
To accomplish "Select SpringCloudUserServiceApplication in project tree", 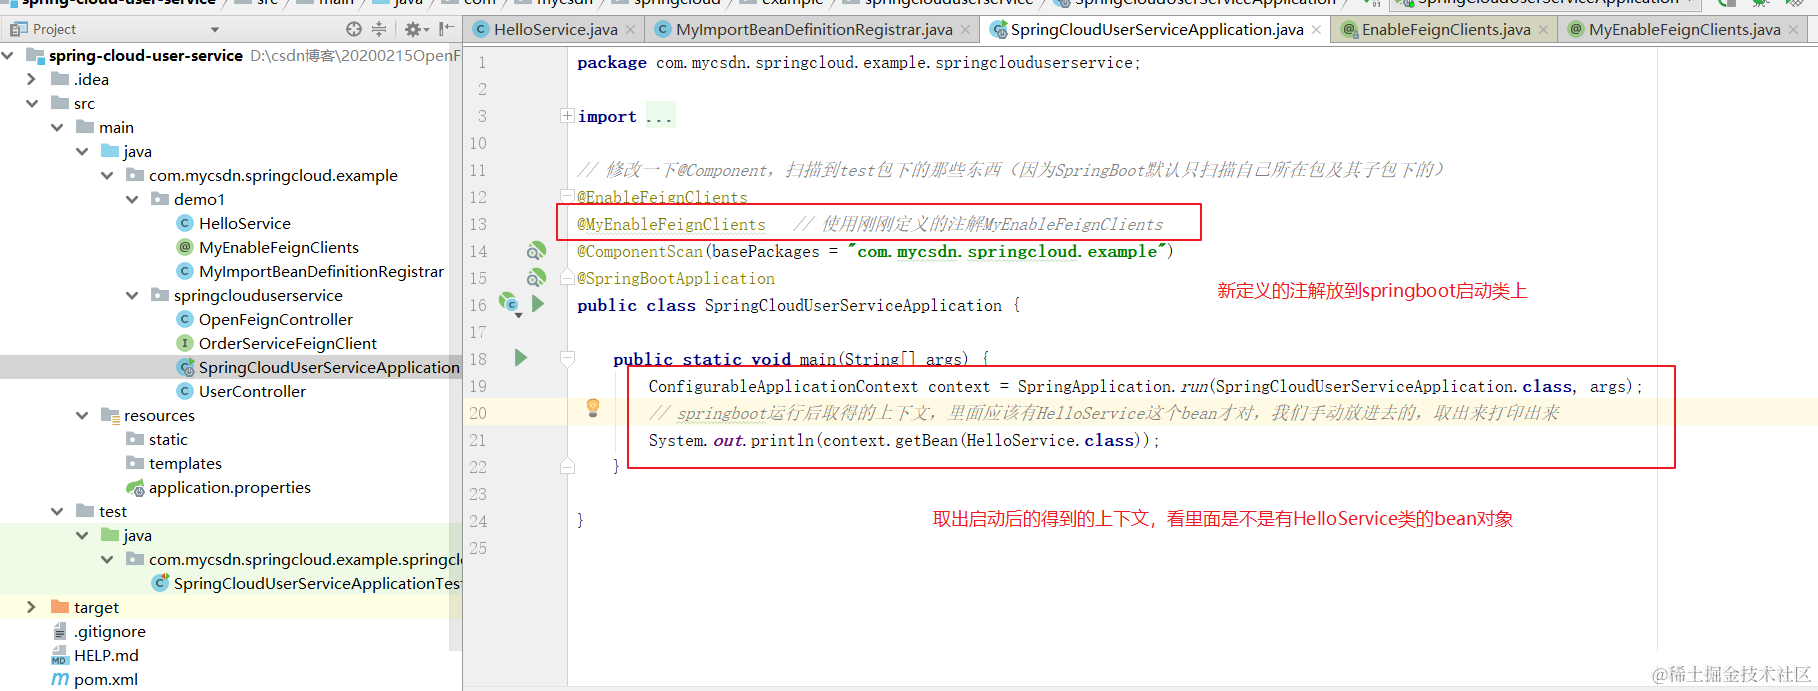I will pos(328,367).
